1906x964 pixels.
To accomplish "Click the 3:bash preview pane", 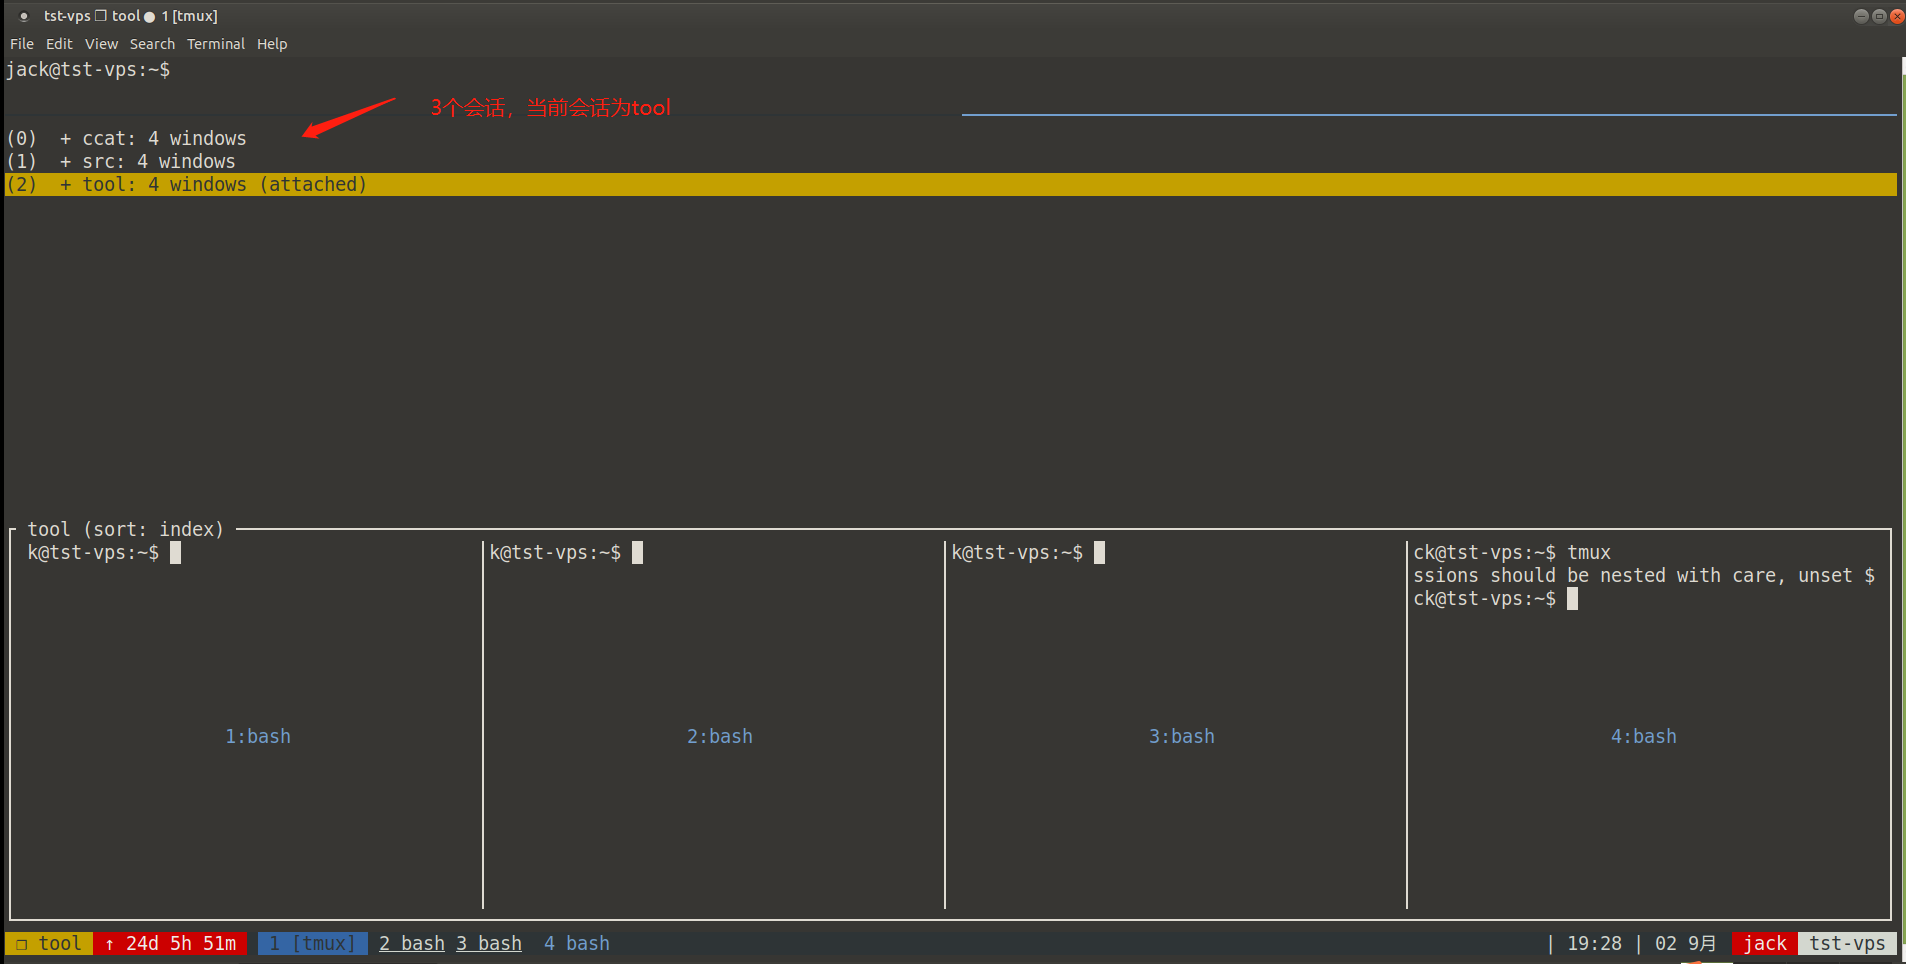I will (1176, 724).
